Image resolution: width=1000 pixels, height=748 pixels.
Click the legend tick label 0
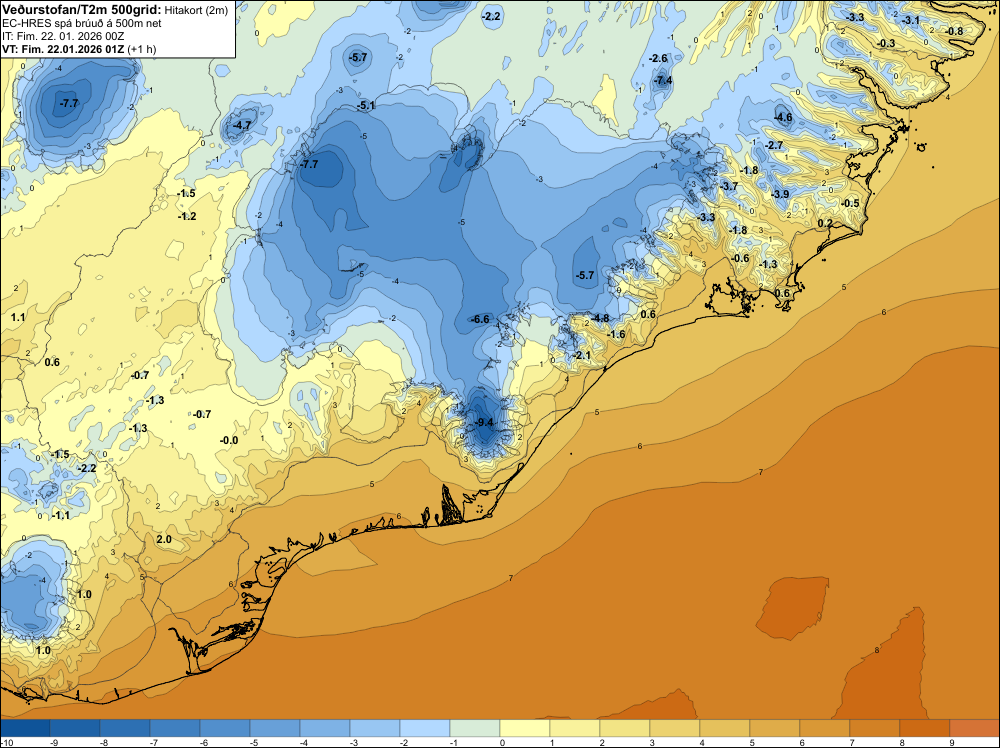tap(503, 742)
